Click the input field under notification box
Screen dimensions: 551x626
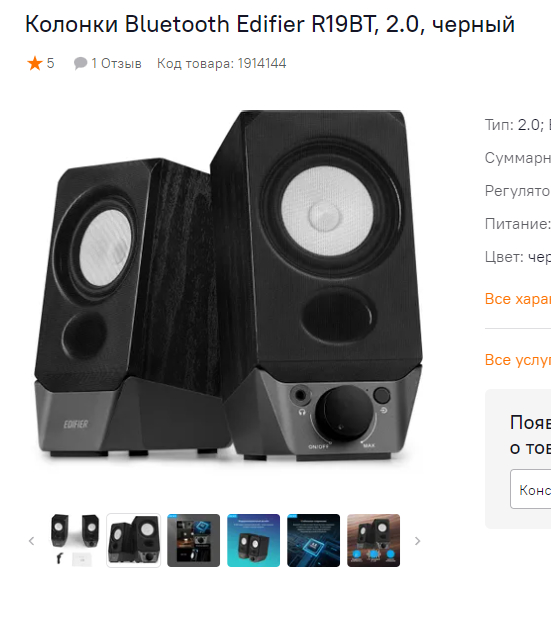coord(531,489)
